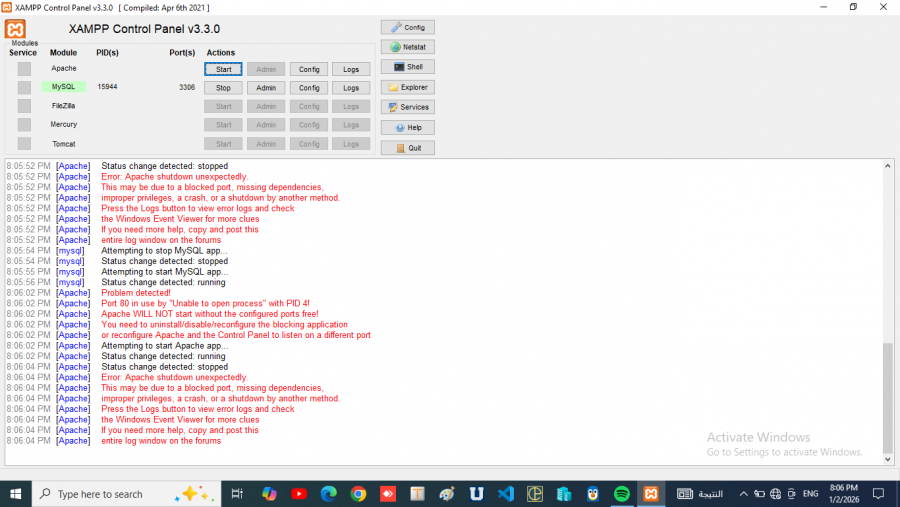900x507 pixels.
Task: Open Apache Logs button
Action: coord(350,69)
